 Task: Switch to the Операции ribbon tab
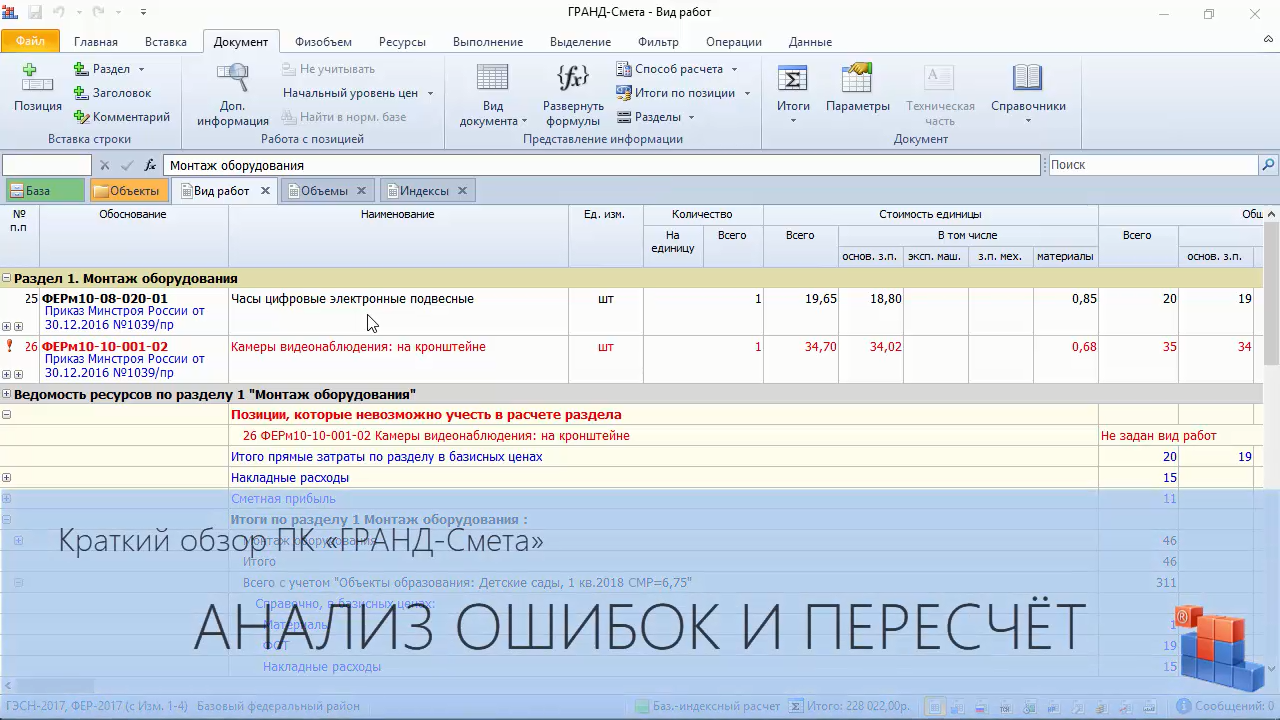(734, 42)
